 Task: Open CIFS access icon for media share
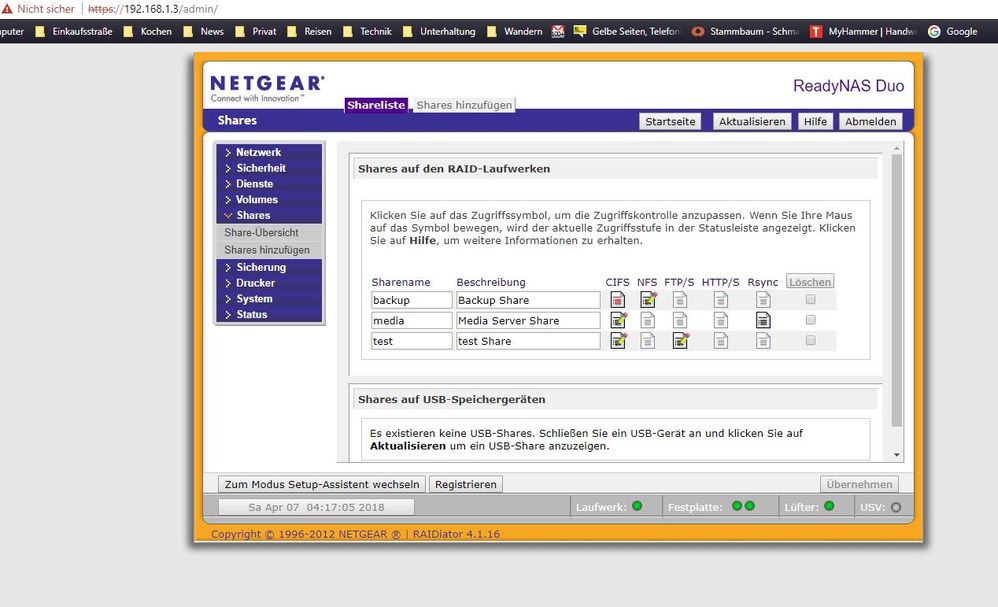[618, 320]
